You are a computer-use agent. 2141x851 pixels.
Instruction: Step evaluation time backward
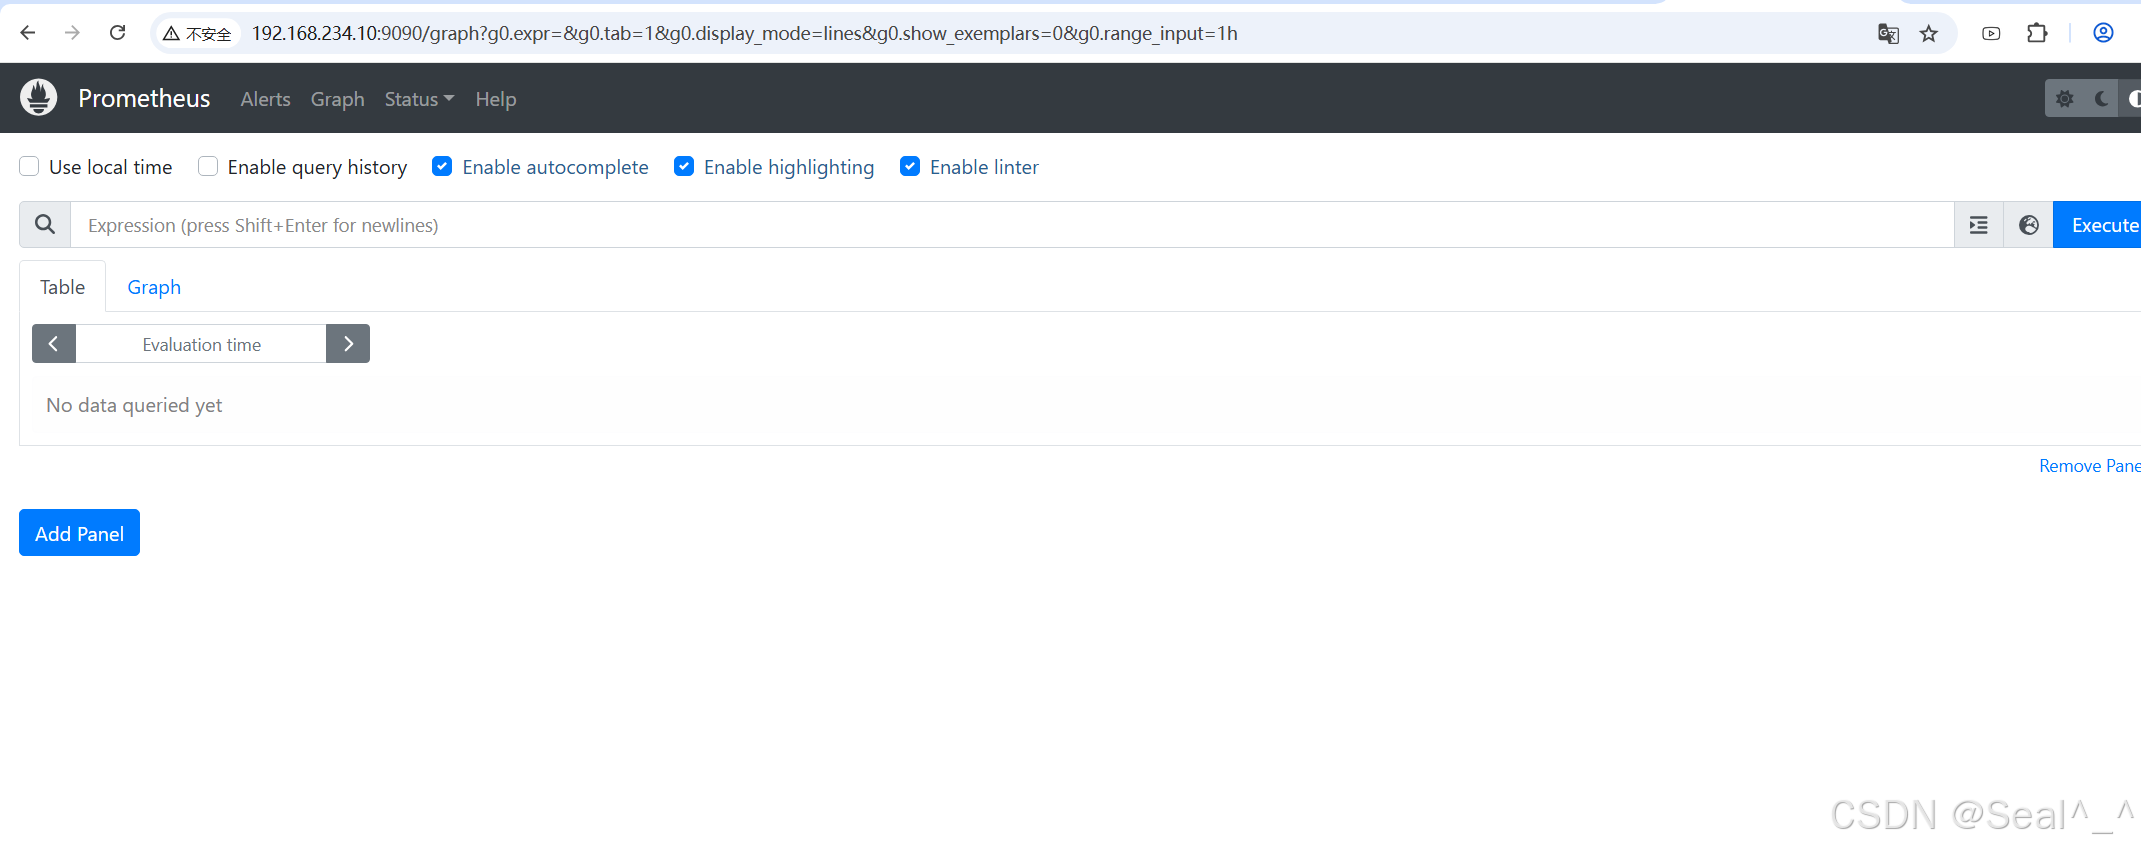tap(54, 344)
